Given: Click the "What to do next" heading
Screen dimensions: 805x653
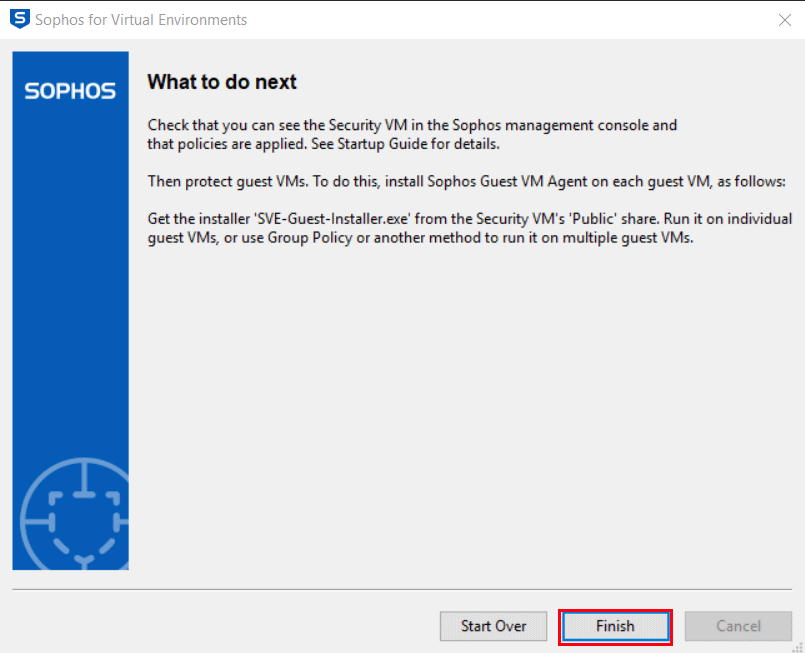Looking at the screenshot, I should tap(222, 82).
